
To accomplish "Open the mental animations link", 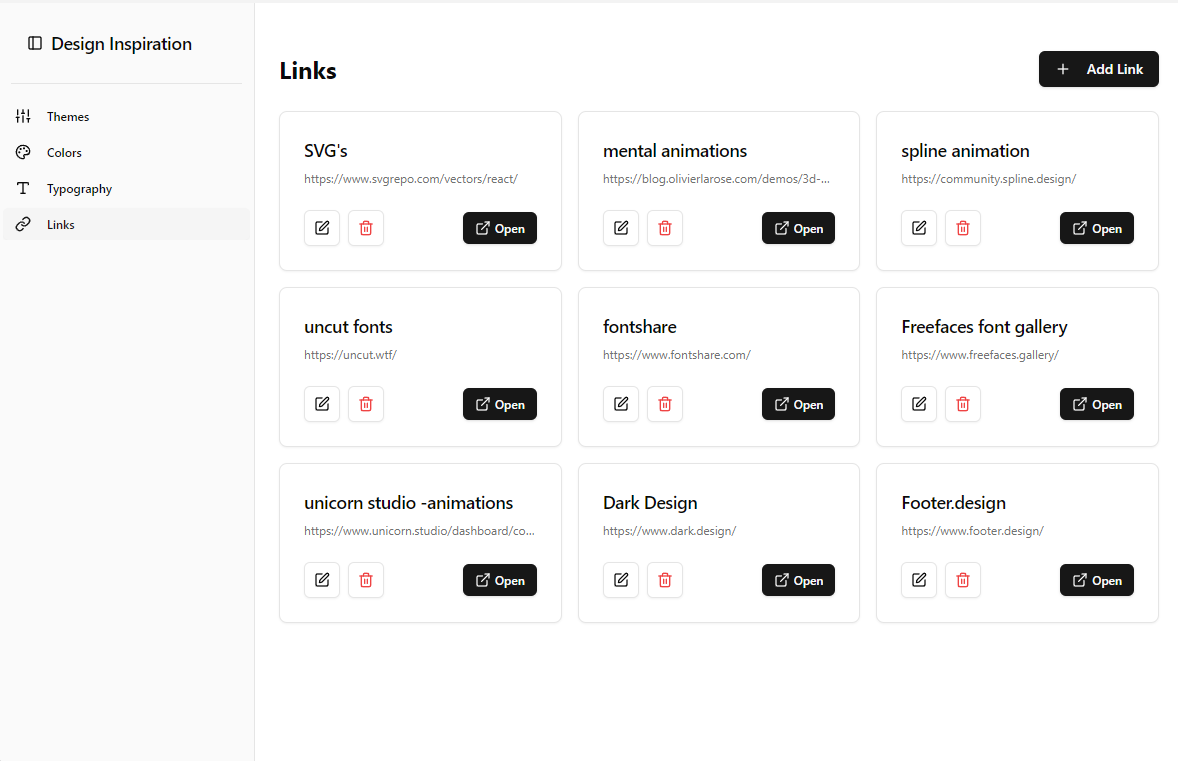I will click(798, 228).
